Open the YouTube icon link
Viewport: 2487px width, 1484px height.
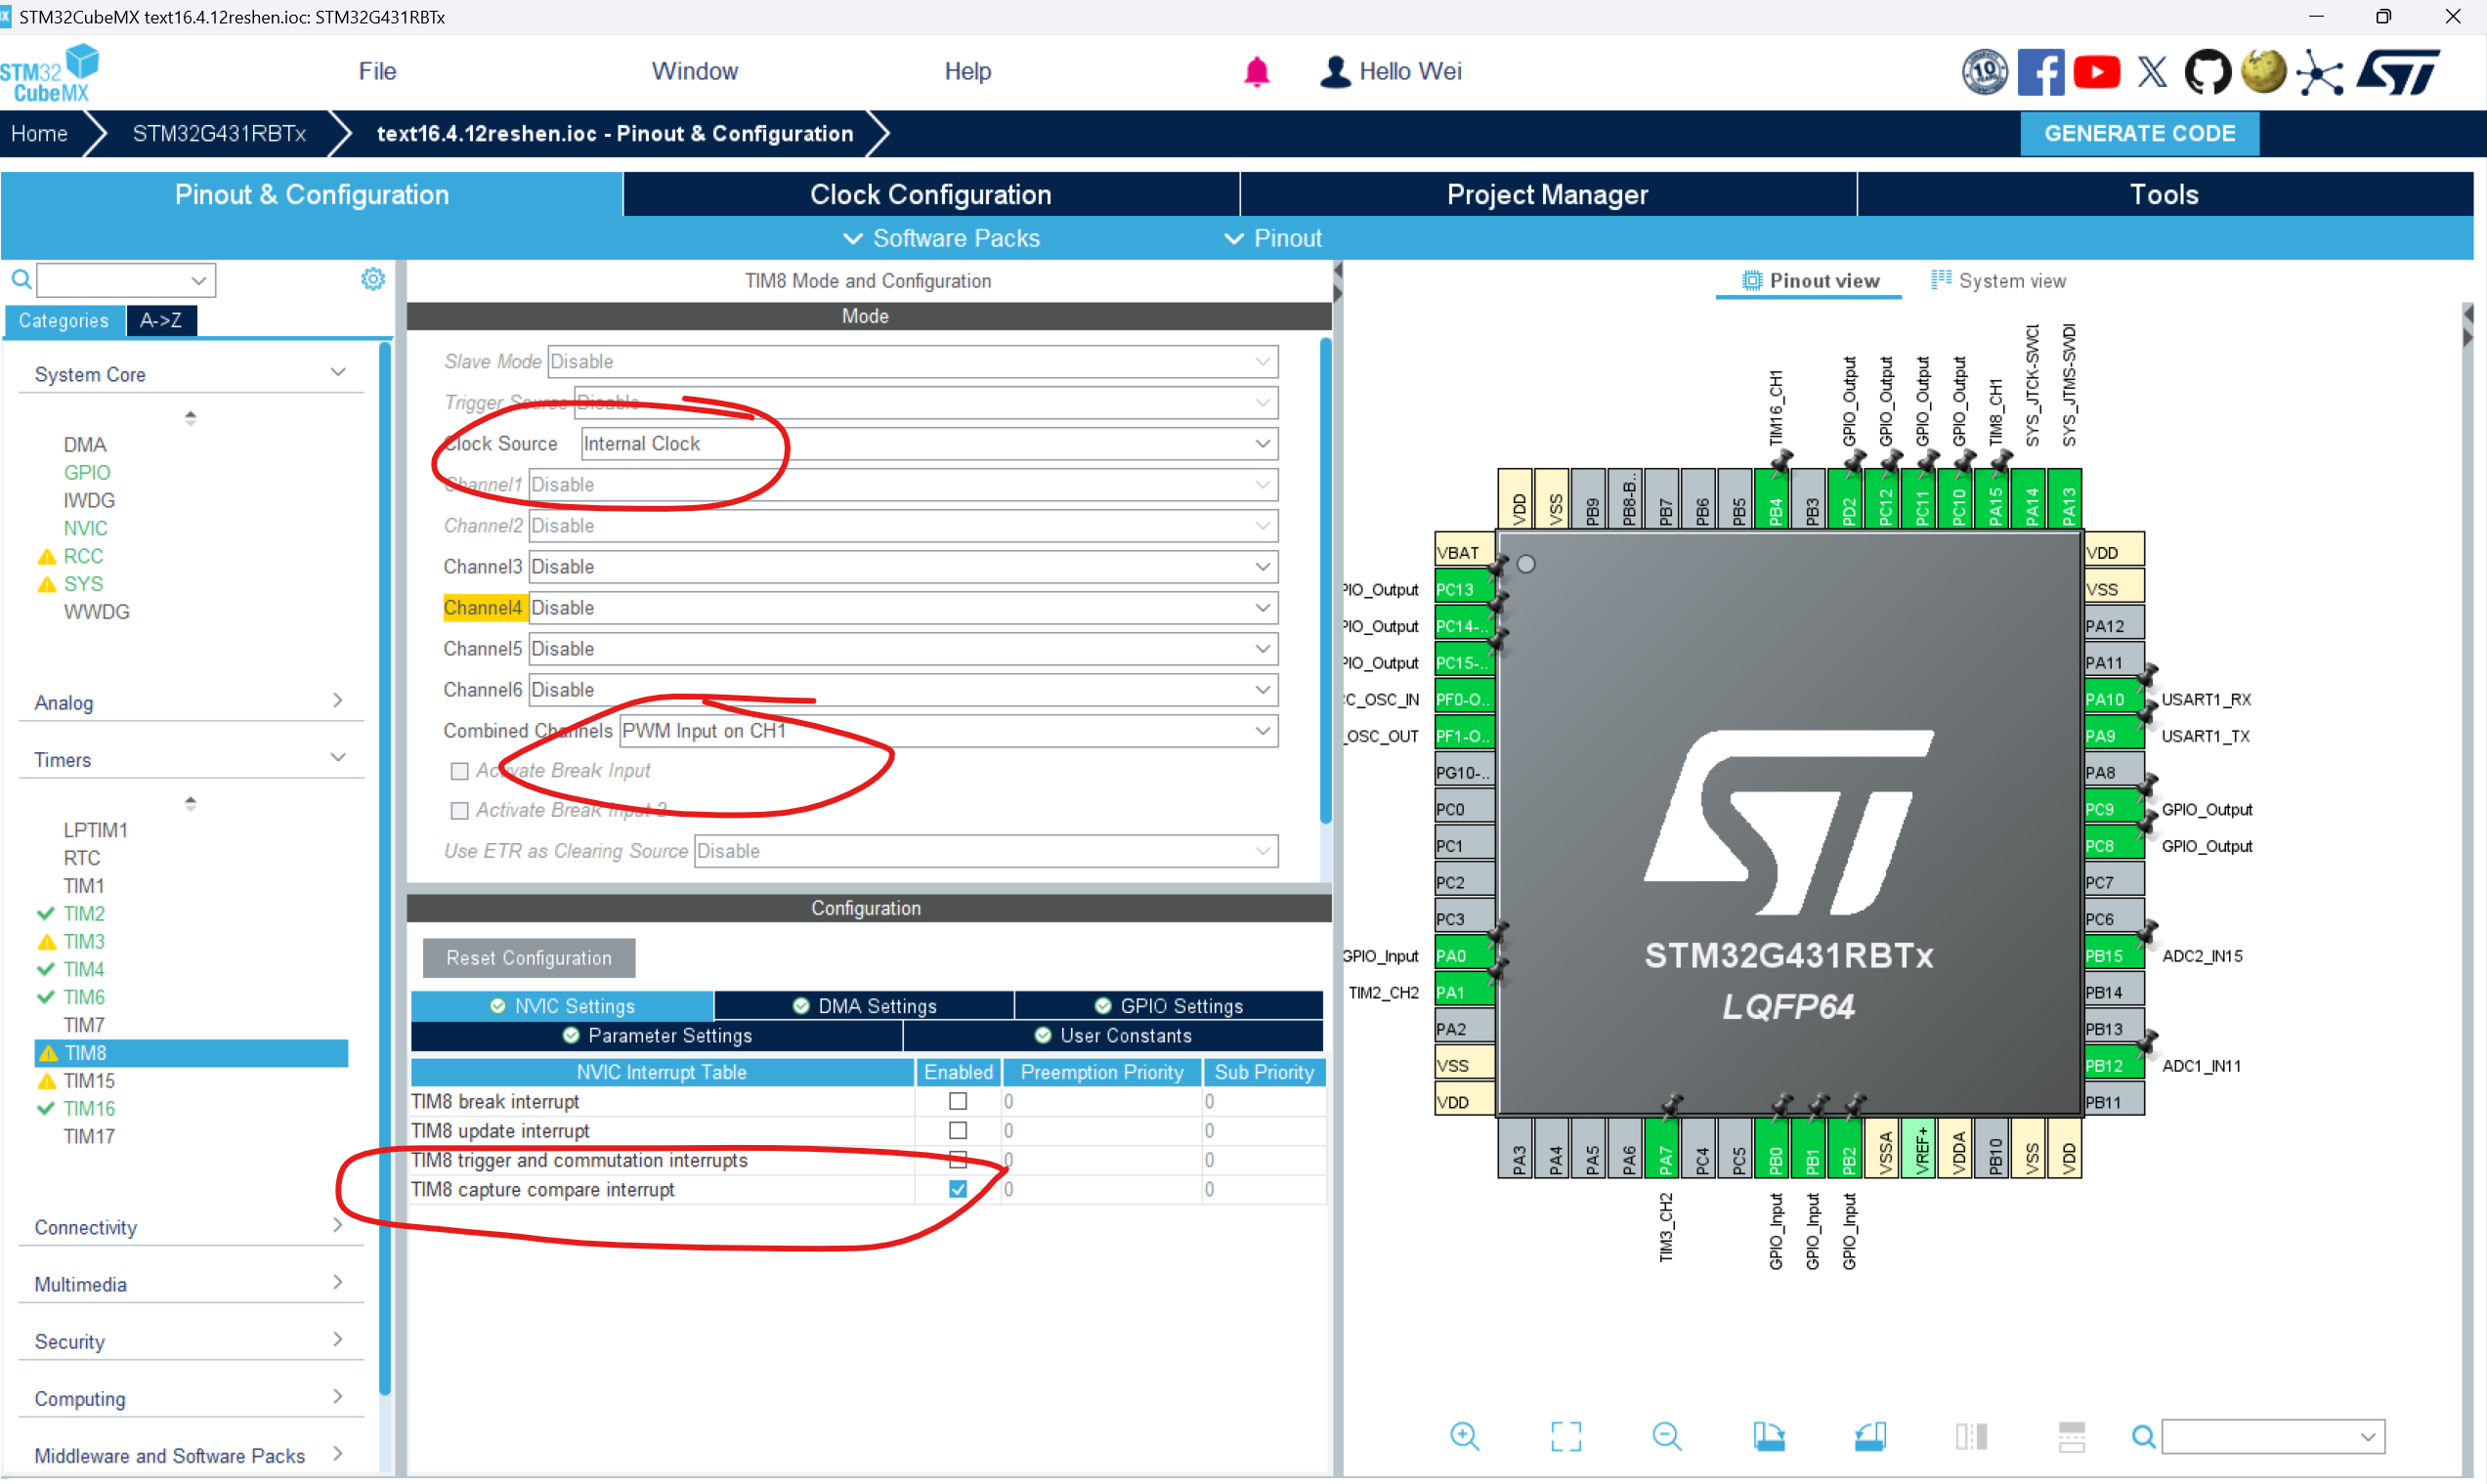coord(2096,72)
